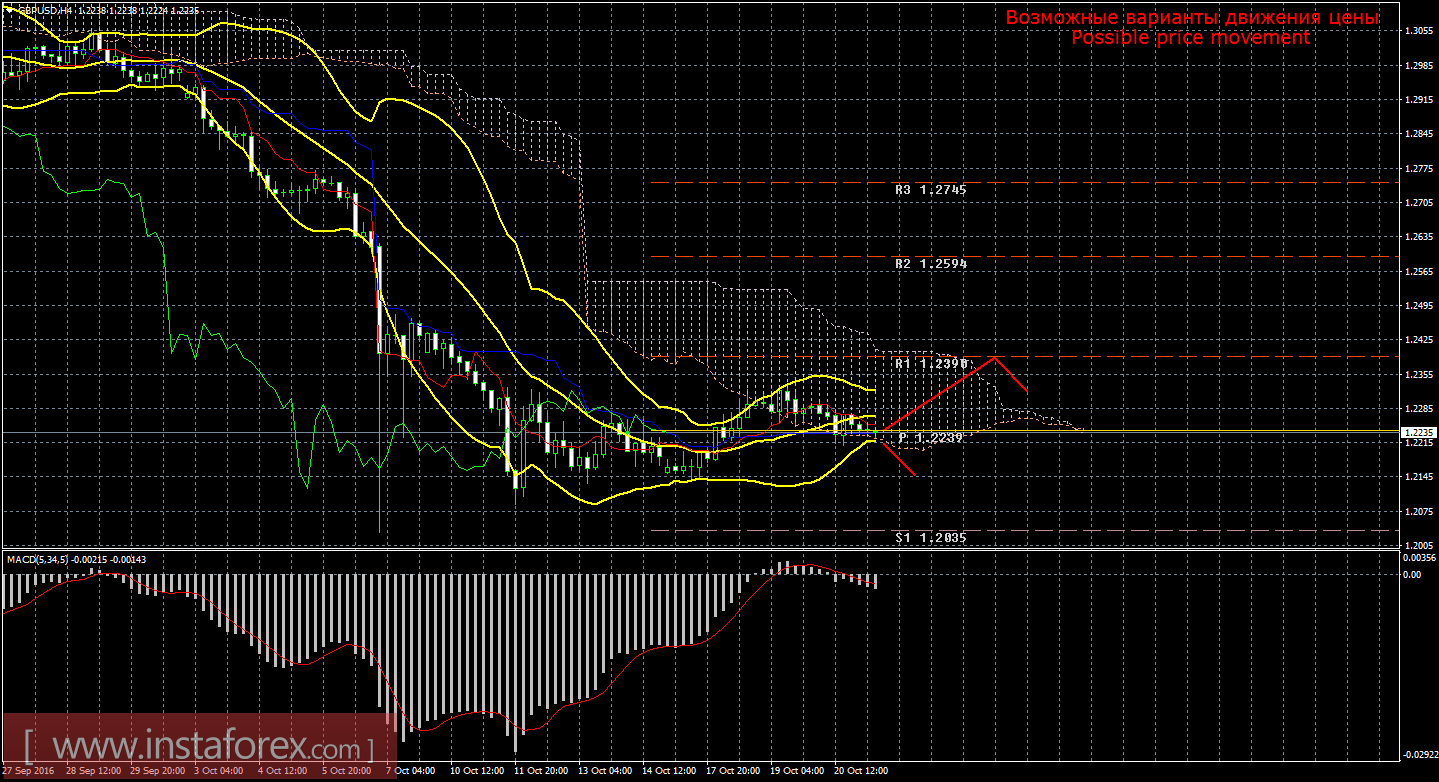The height and width of the screenshot is (782, 1439).
Task: Click the current price tag 1.2235 on price axis
Action: click(1418, 433)
